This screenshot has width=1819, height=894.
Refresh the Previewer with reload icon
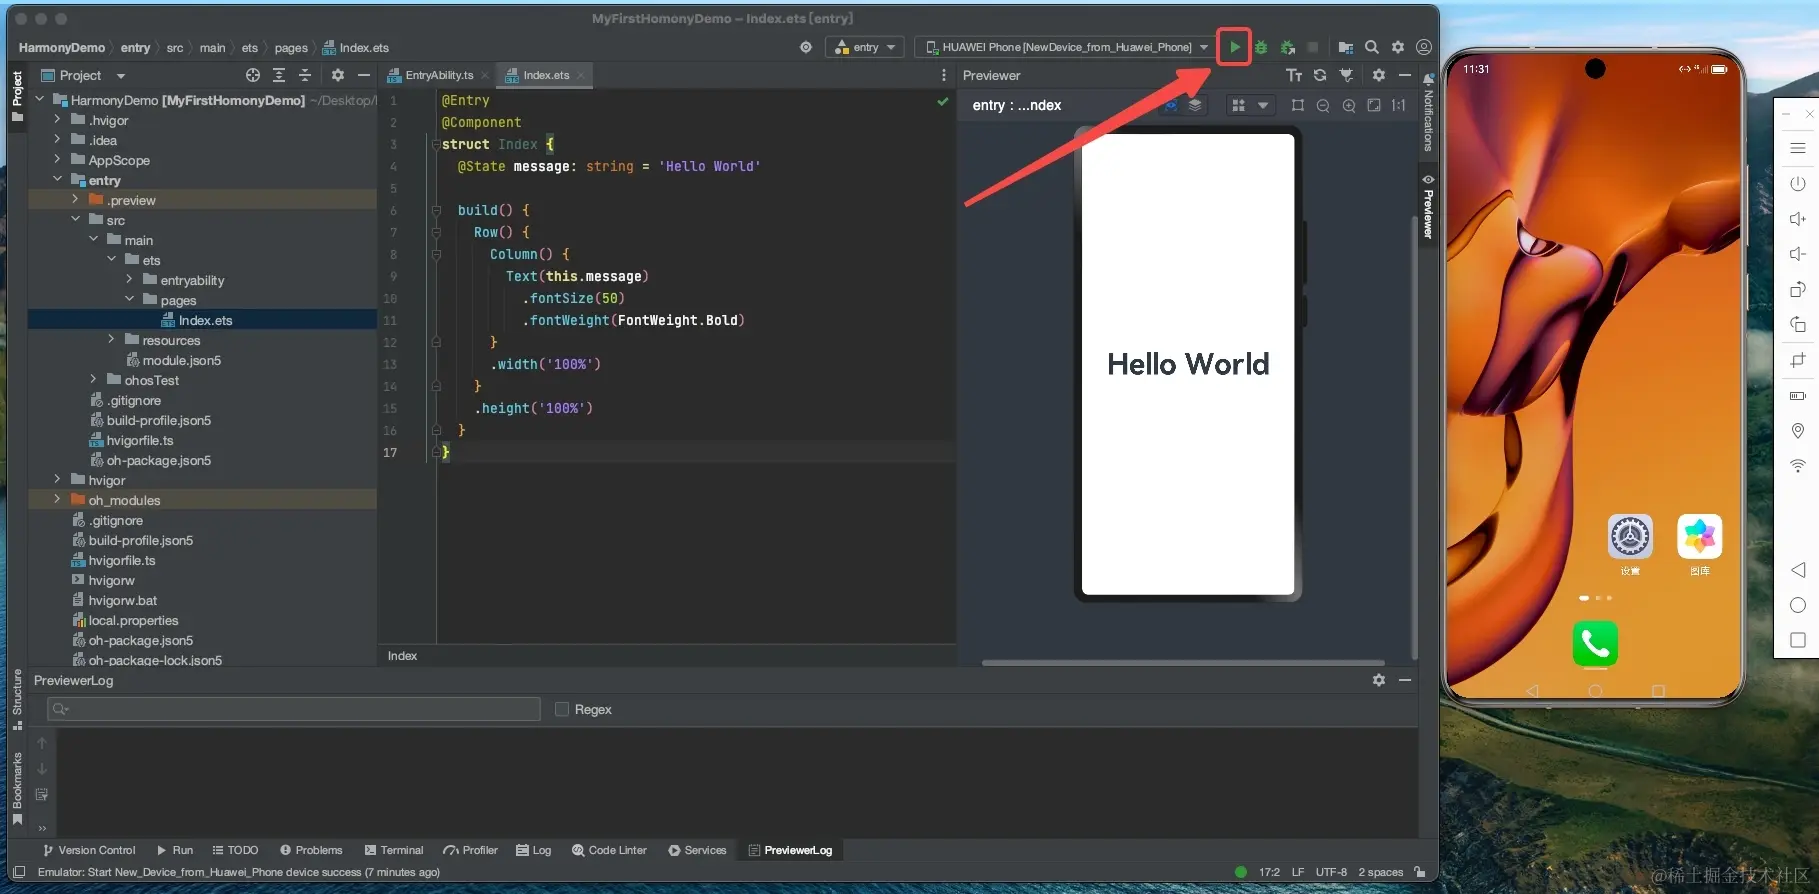pos(1320,75)
